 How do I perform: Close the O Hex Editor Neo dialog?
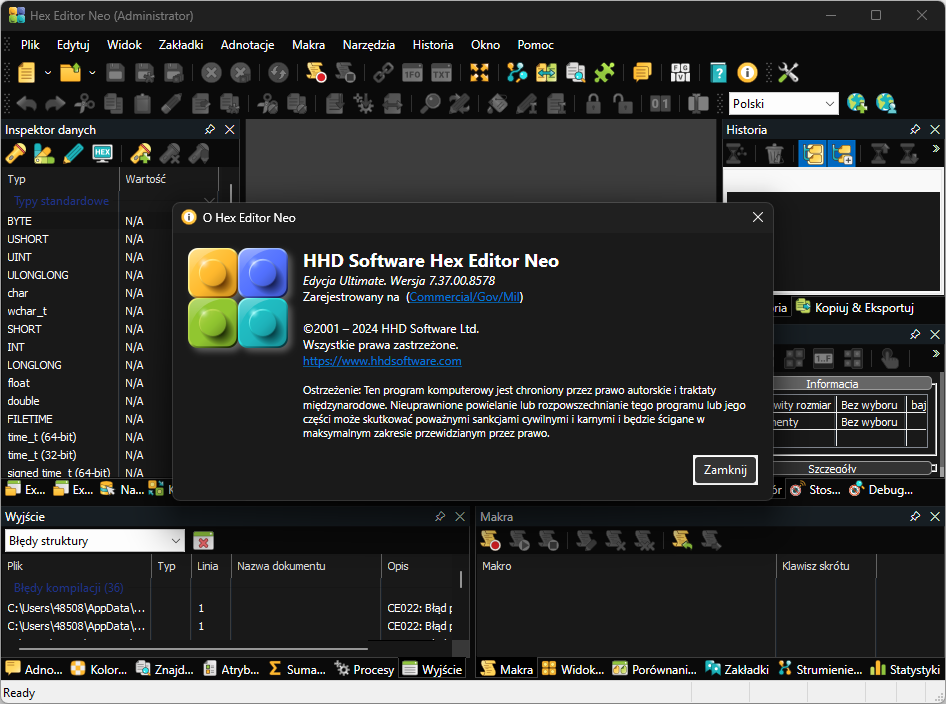758,217
